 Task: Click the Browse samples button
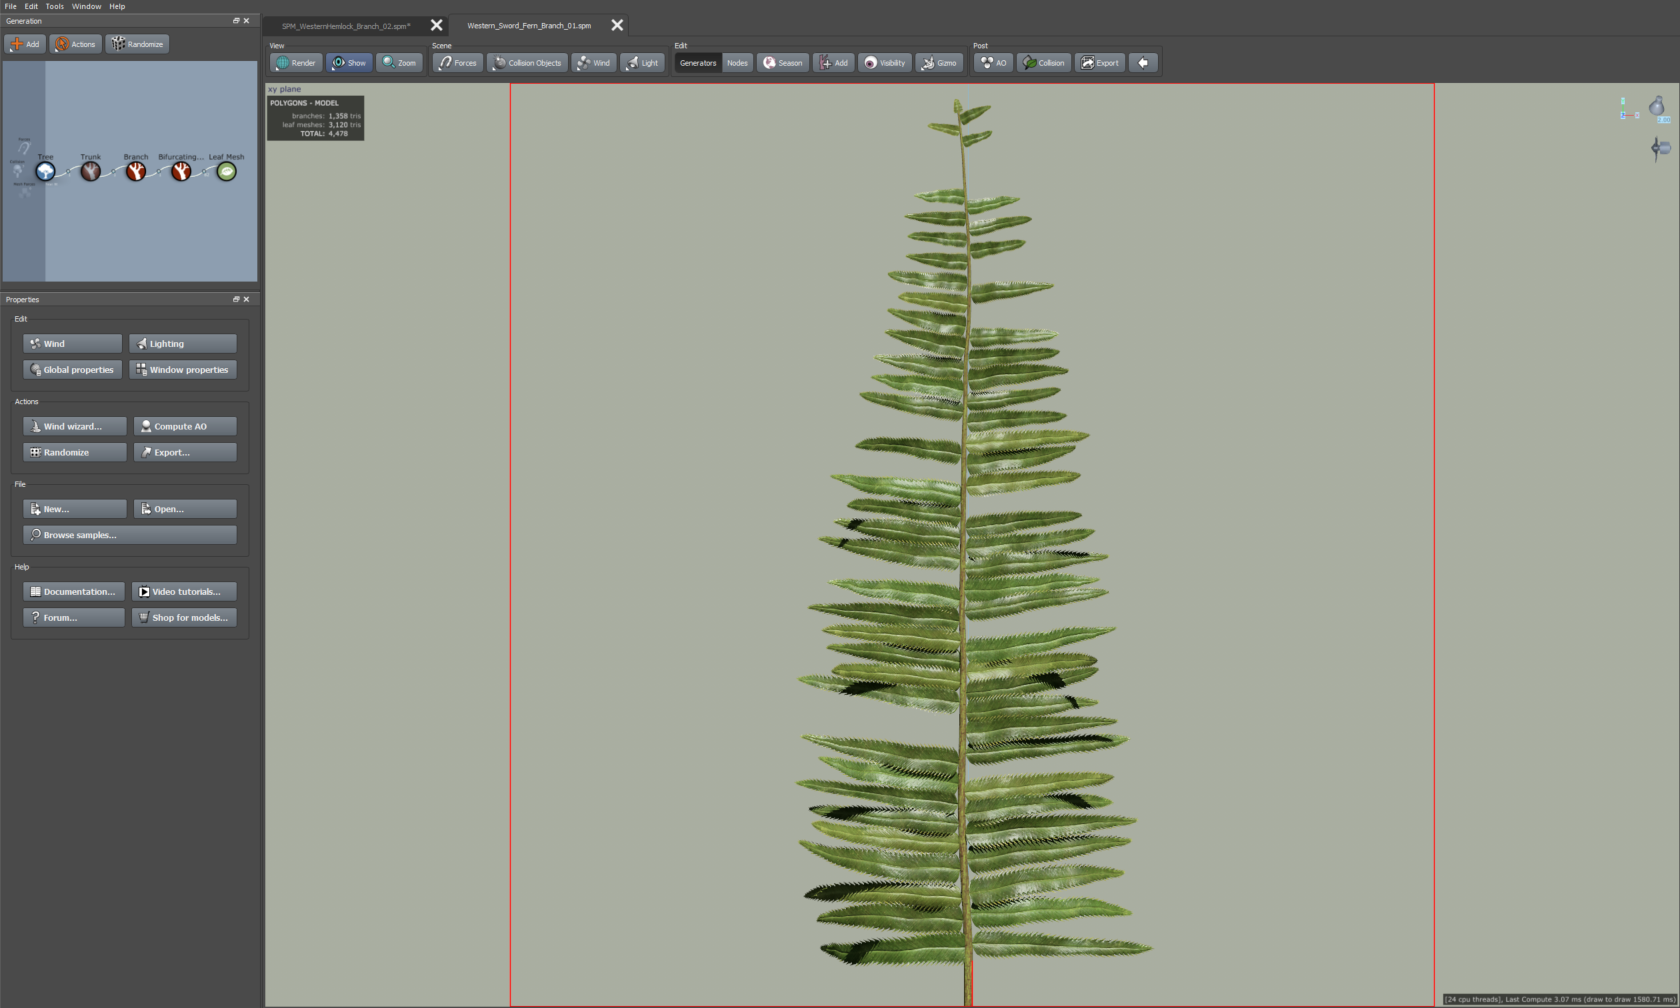click(x=129, y=535)
